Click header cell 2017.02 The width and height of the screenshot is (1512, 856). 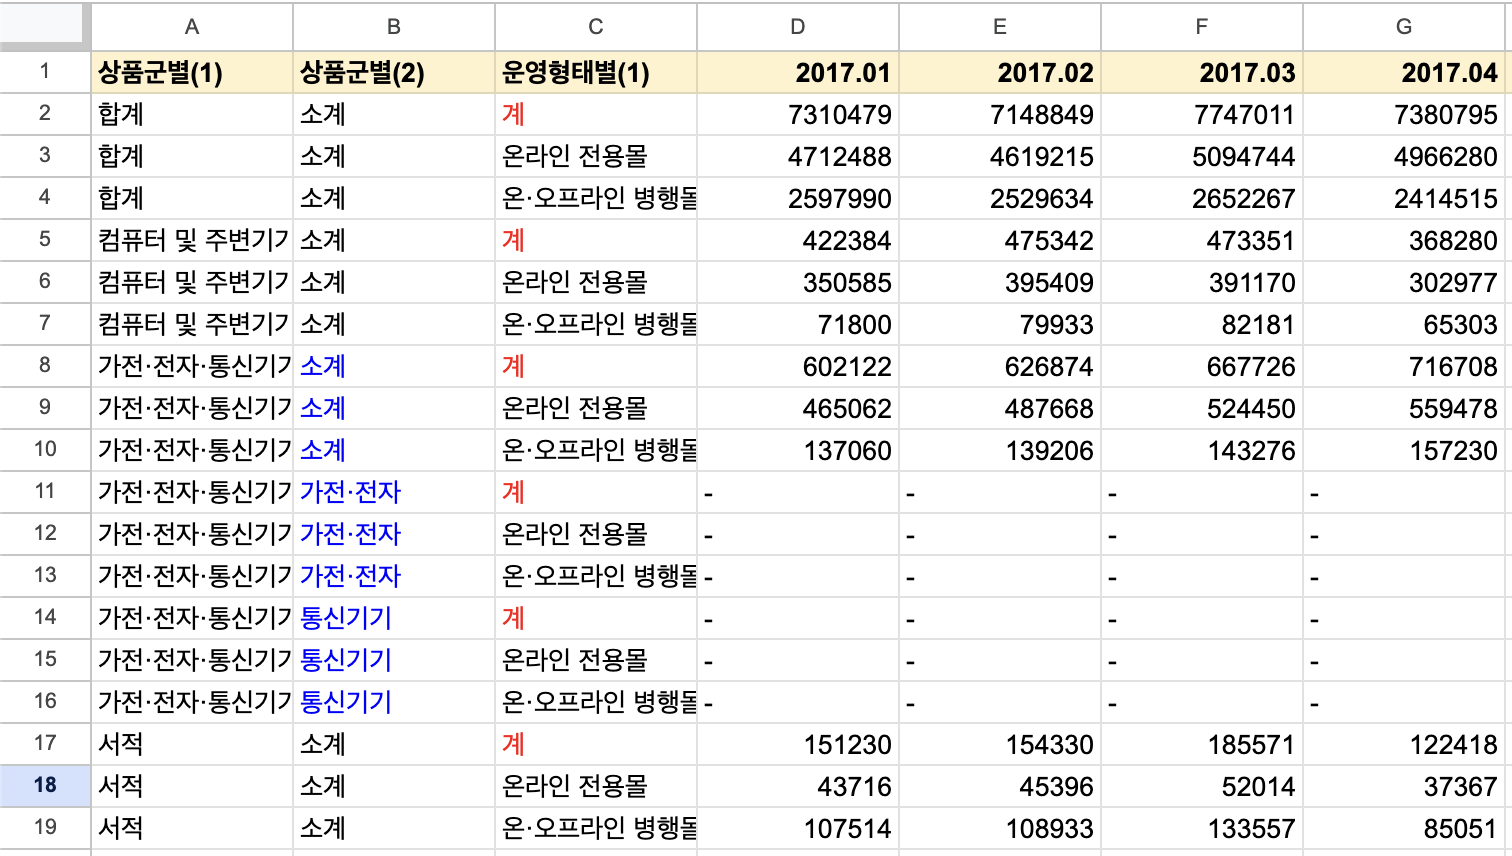(1000, 72)
